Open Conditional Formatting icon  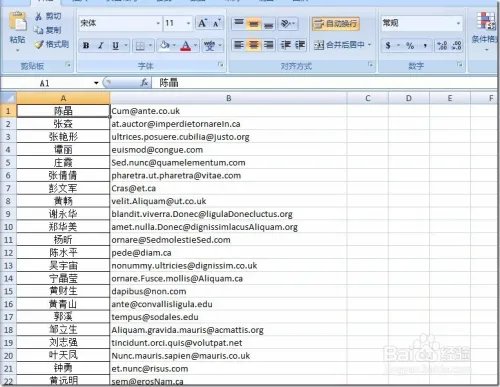(x=485, y=21)
